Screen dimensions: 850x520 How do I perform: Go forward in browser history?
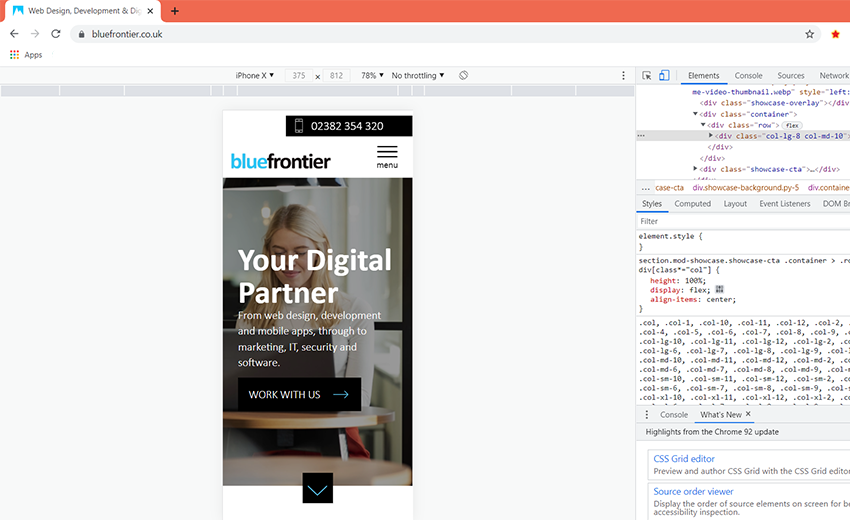pyautogui.click(x=35, y=34)
